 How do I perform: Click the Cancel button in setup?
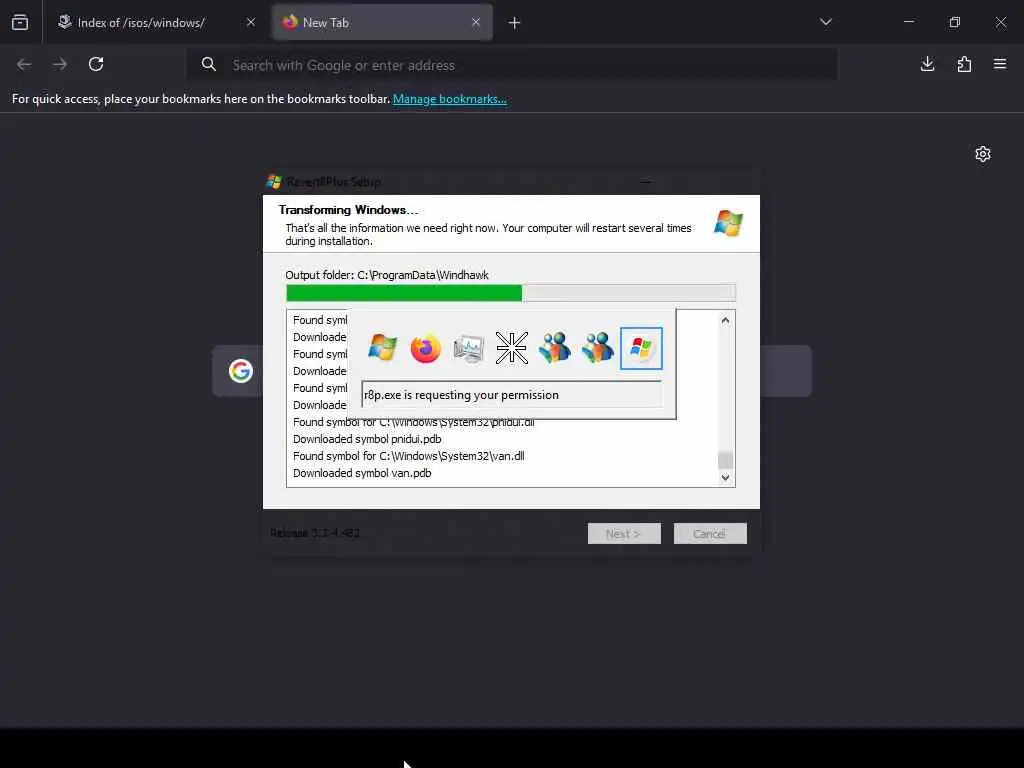pyautogui.click(x=710, y=534)
